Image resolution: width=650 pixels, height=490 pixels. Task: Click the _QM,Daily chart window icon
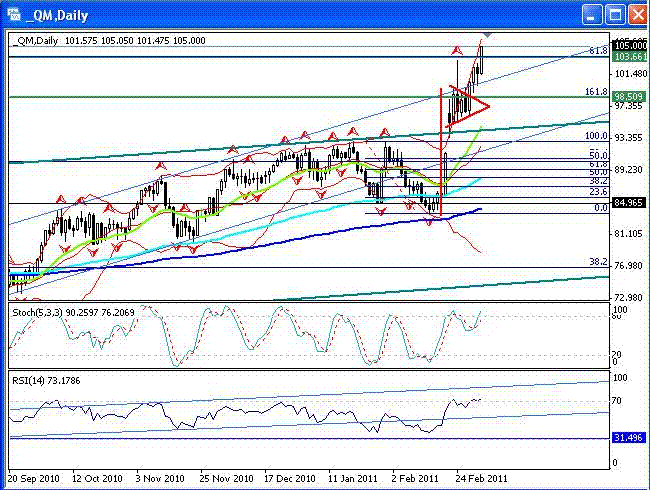pyautogui.click(x=14, y=15)
